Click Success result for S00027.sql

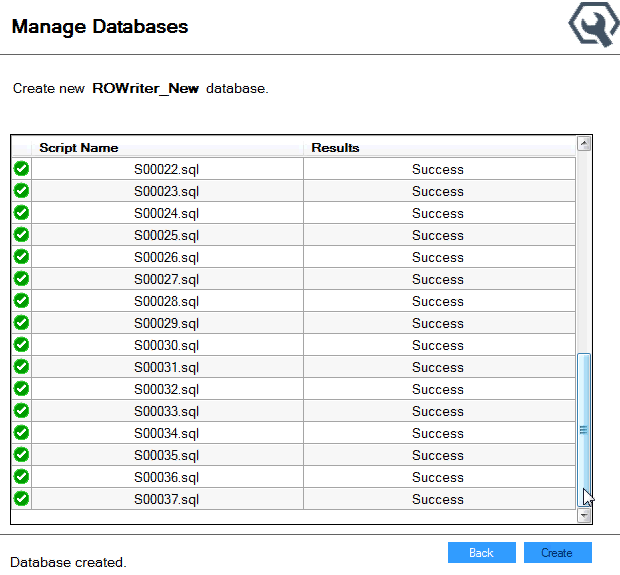point(438,279)
